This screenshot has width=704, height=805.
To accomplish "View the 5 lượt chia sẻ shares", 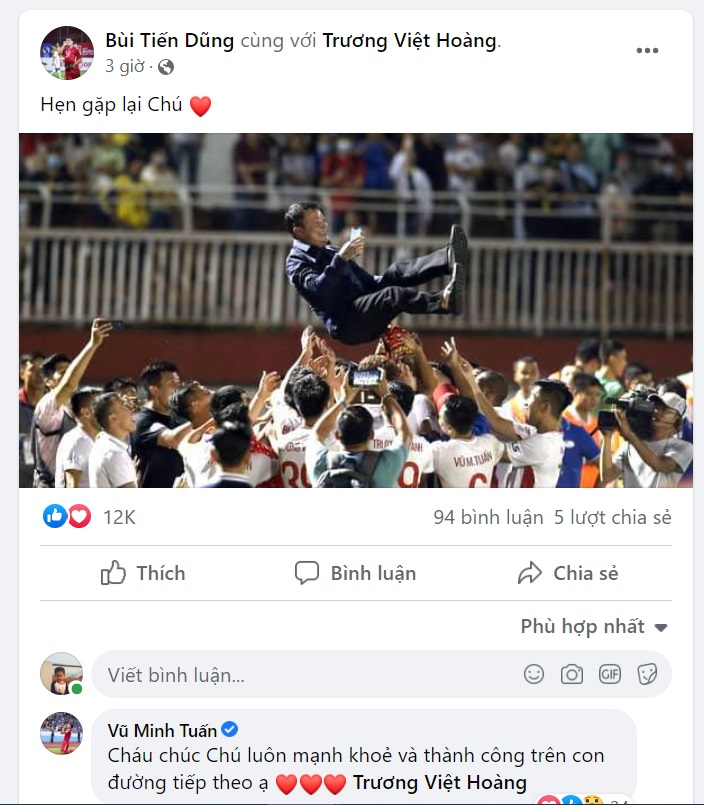I will tap(613, 517).
